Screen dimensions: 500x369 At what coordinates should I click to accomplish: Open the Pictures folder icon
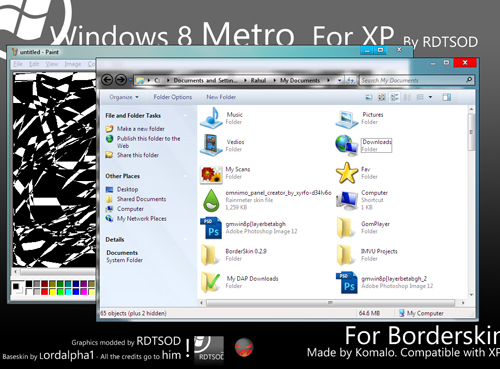pyautogui.click(x=347, y=119)
